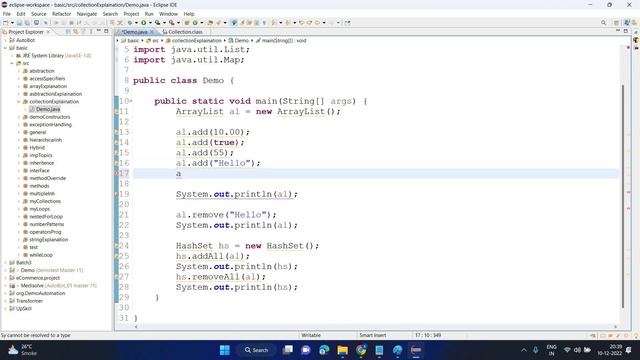Image resolution: width=640 pixels, height=360 pixels.
Task: Open Project Explorer filter icon
Action: coord(83,31)
